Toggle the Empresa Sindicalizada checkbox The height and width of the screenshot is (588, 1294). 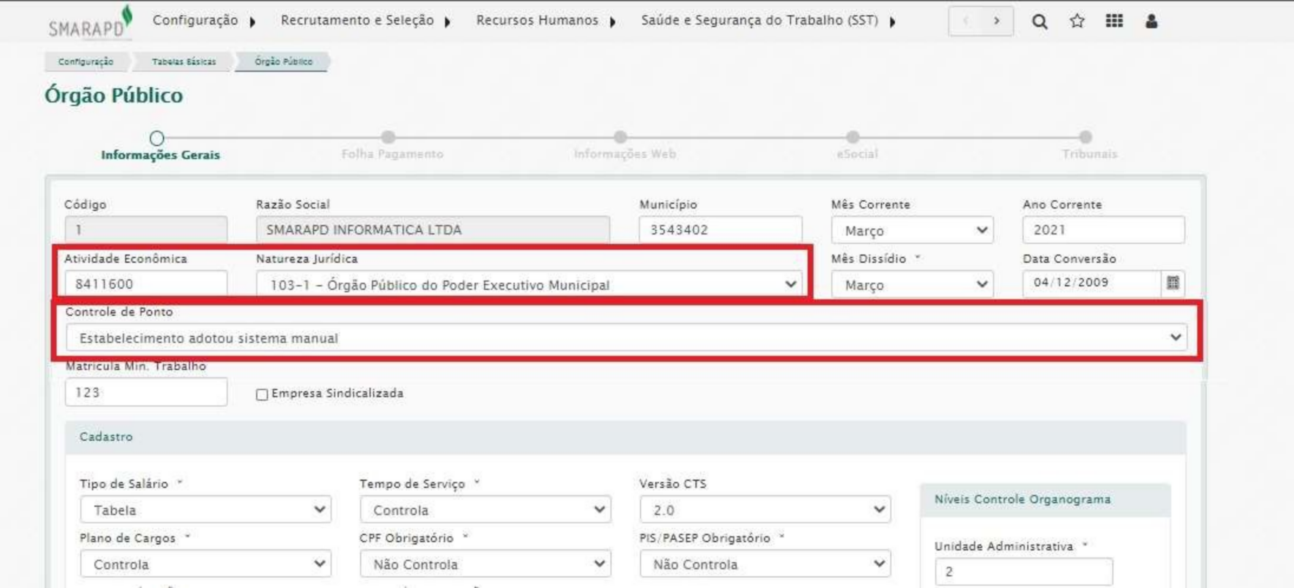point(263,393)
